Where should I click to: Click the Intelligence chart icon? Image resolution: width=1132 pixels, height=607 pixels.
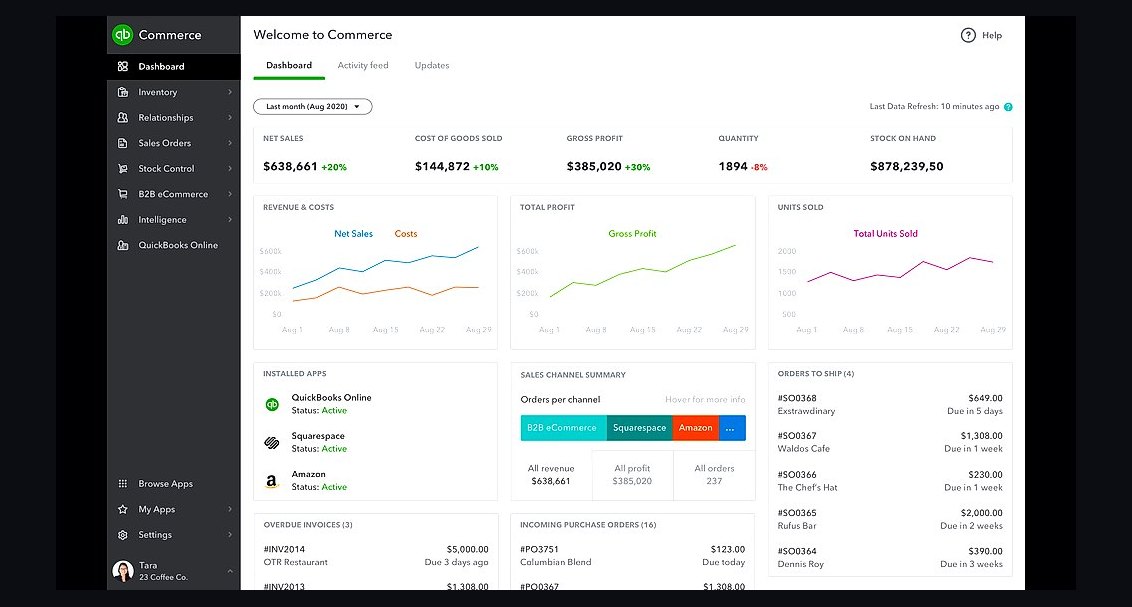[123, 220]
